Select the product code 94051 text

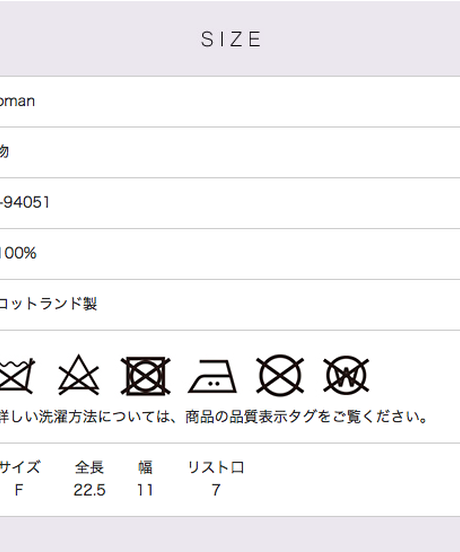point(25,202)
